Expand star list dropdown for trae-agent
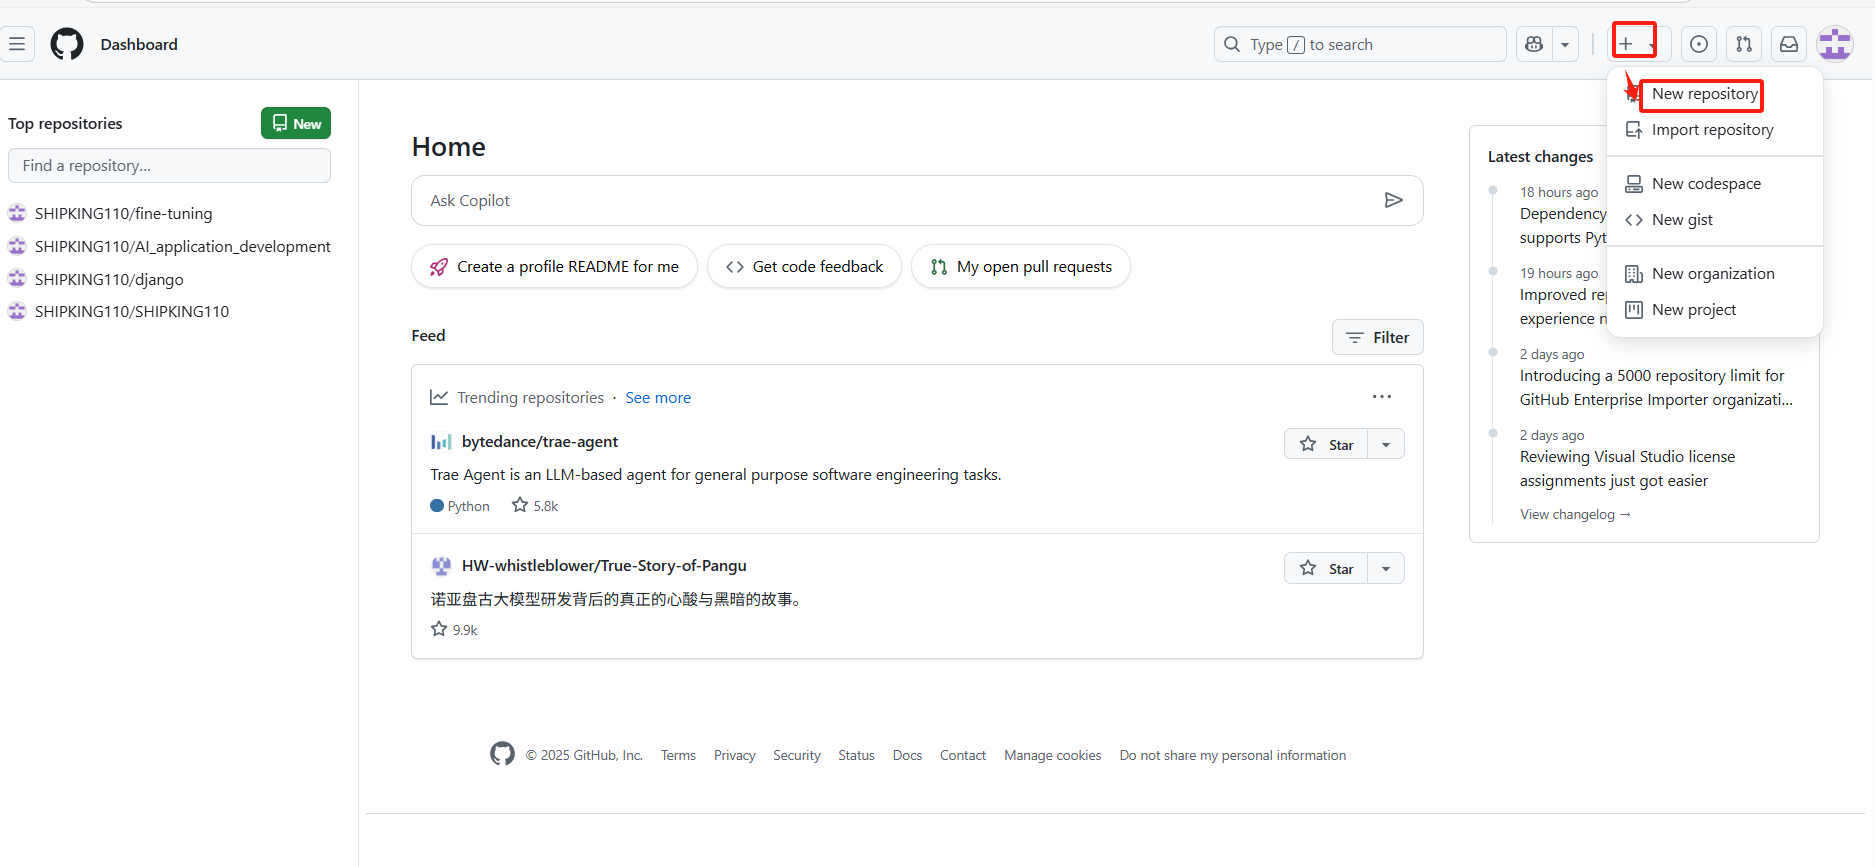This screenshot has height=866, width=1875. click(x=1386, y=444)
